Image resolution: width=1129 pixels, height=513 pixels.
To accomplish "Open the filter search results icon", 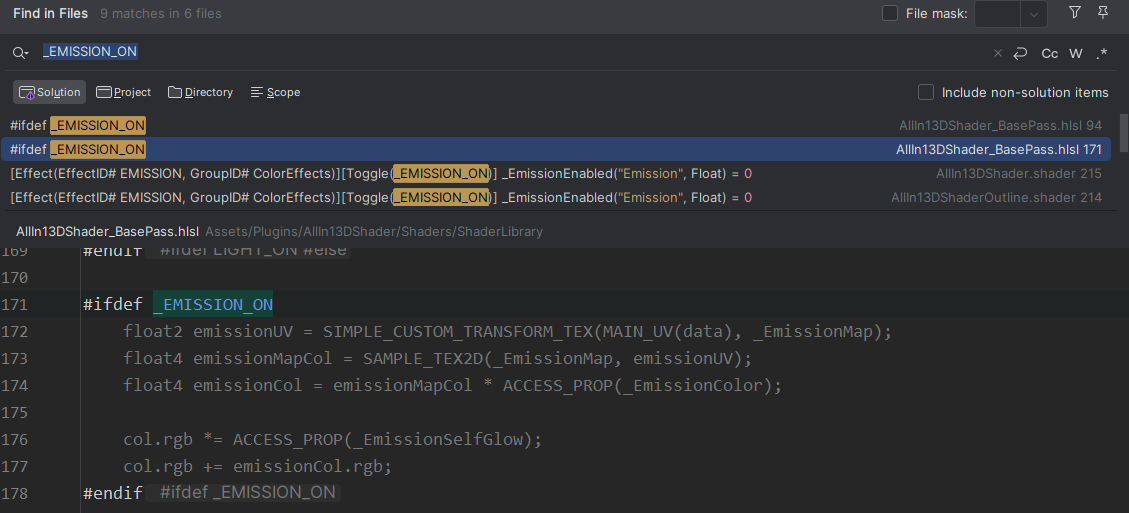I will coord(1075,12).
